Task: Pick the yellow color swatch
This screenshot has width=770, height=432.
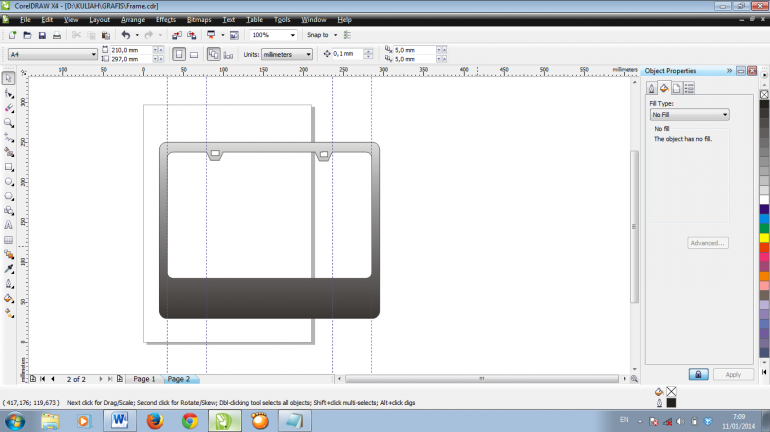Action: coord(764,238)
